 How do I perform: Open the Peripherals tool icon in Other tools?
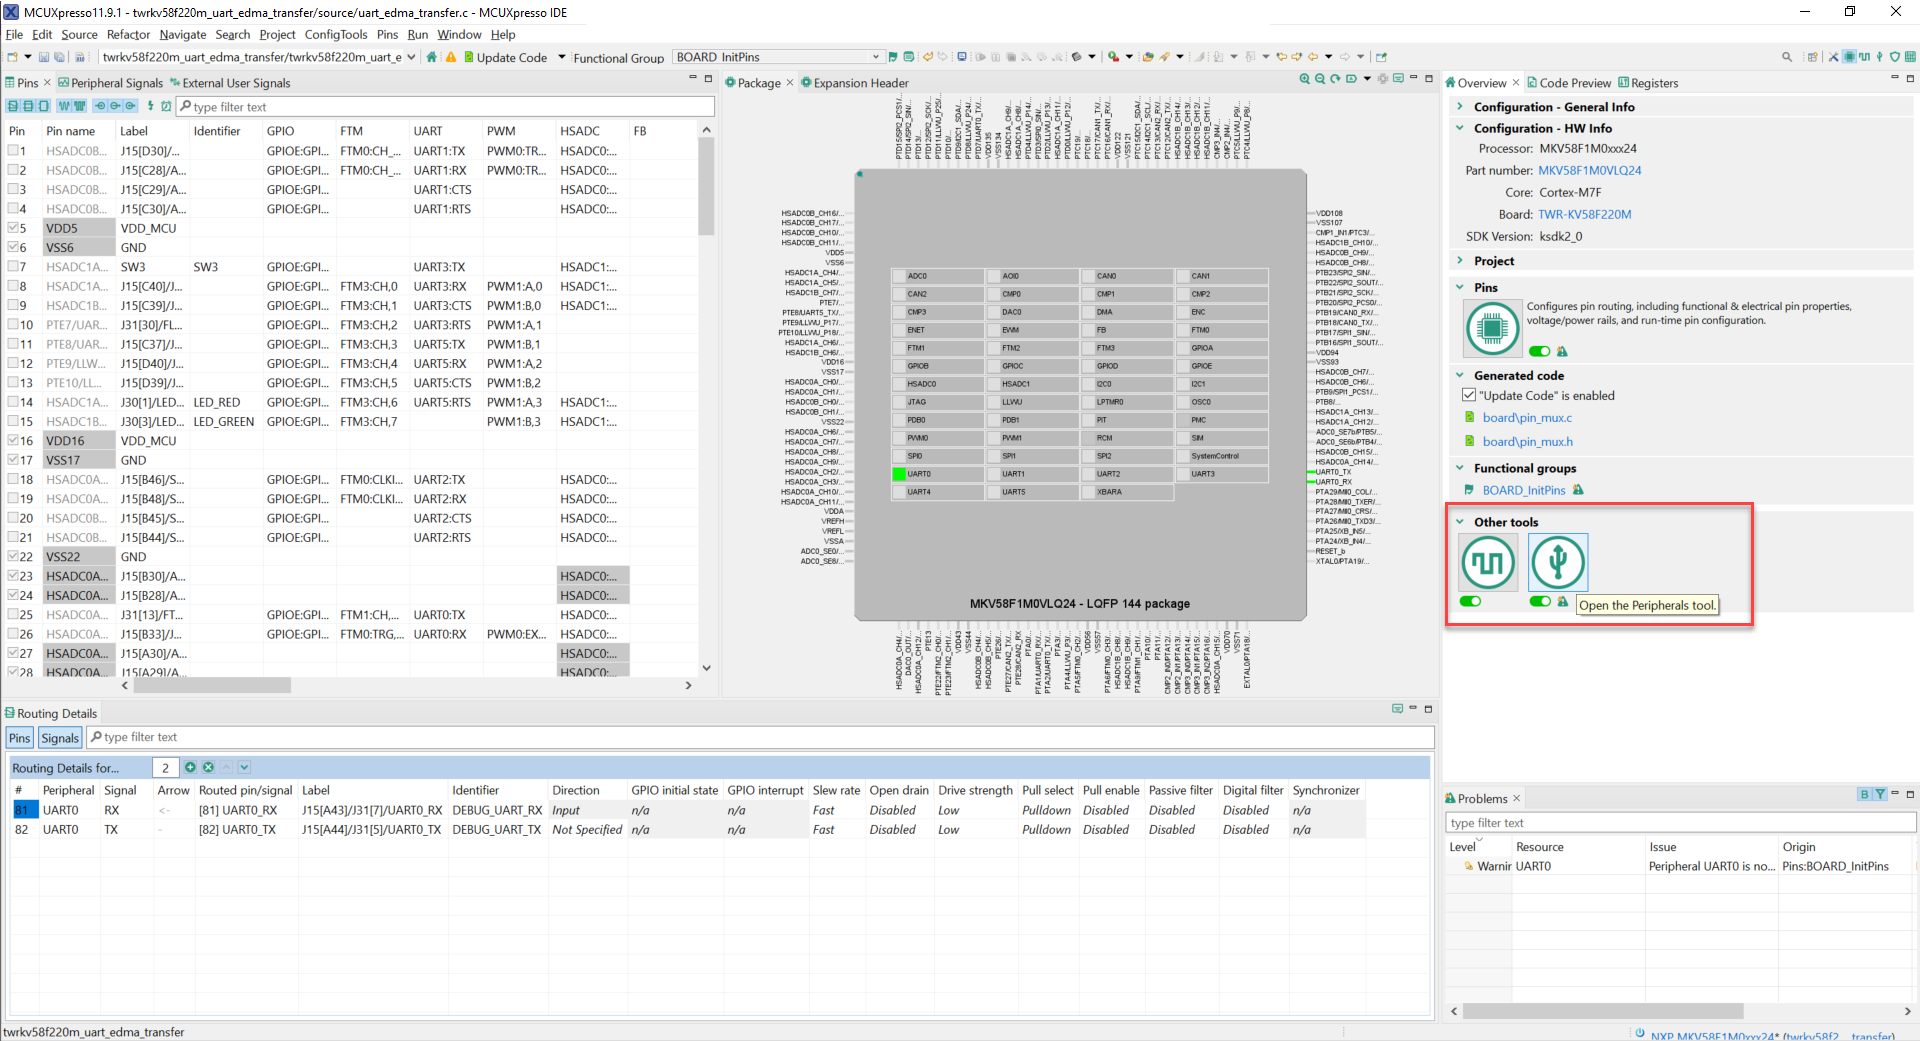pyautogui.click(x=1557, y=562)
